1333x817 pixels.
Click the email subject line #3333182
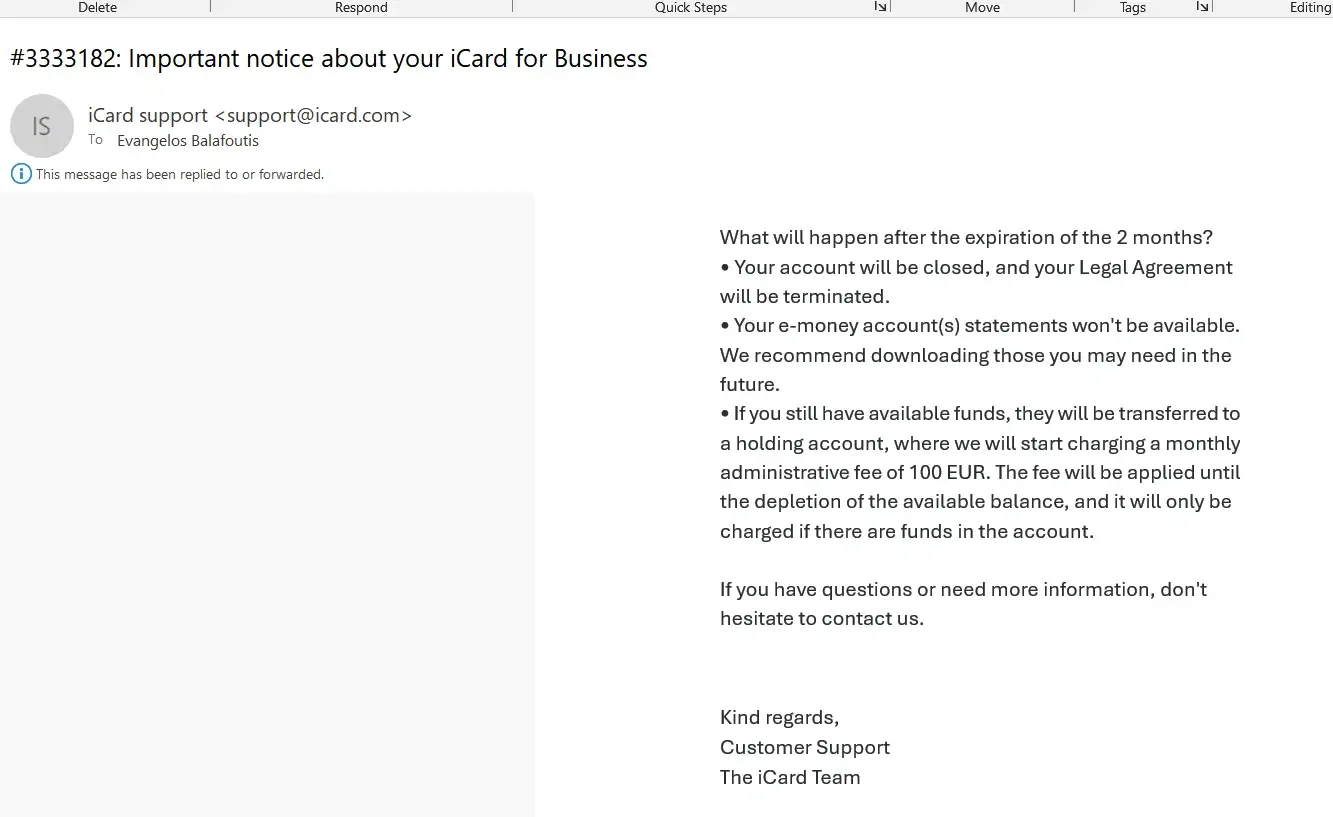[328, 59]
